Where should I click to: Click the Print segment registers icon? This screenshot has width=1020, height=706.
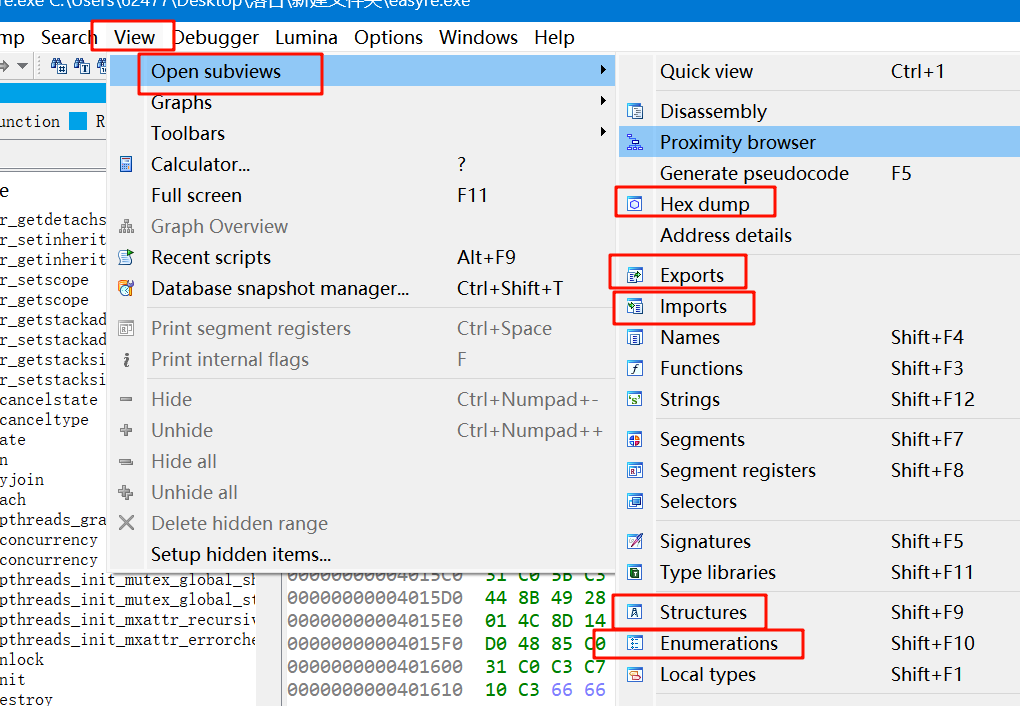(x=126, y=329)
